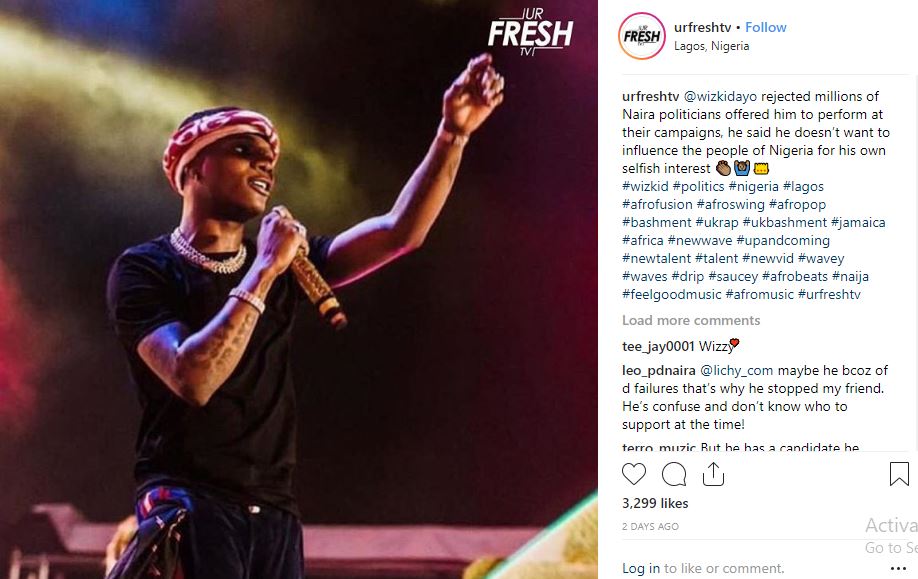
Task: Load more comments on the post
Action: pos(691,320)
